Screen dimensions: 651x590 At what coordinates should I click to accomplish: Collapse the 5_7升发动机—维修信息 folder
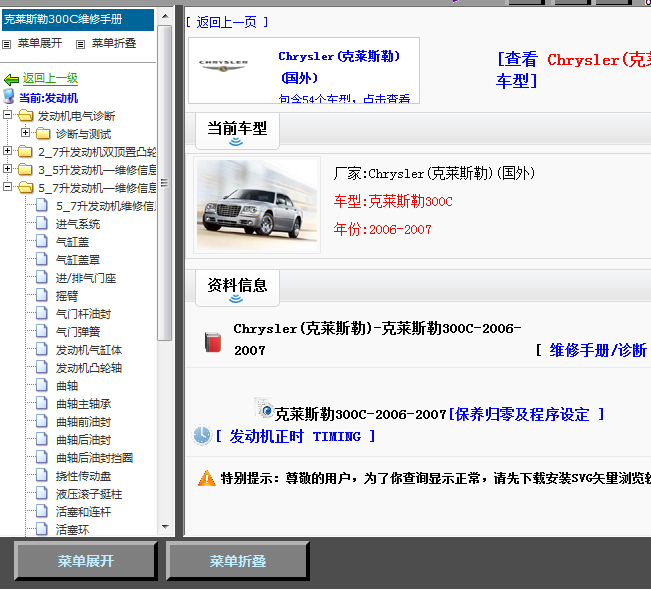(7, 186)
